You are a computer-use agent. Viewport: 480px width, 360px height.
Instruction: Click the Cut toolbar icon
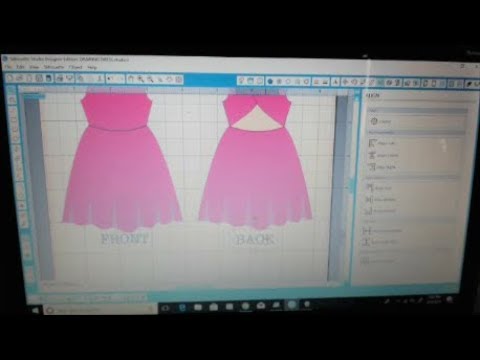coord(99,79)
